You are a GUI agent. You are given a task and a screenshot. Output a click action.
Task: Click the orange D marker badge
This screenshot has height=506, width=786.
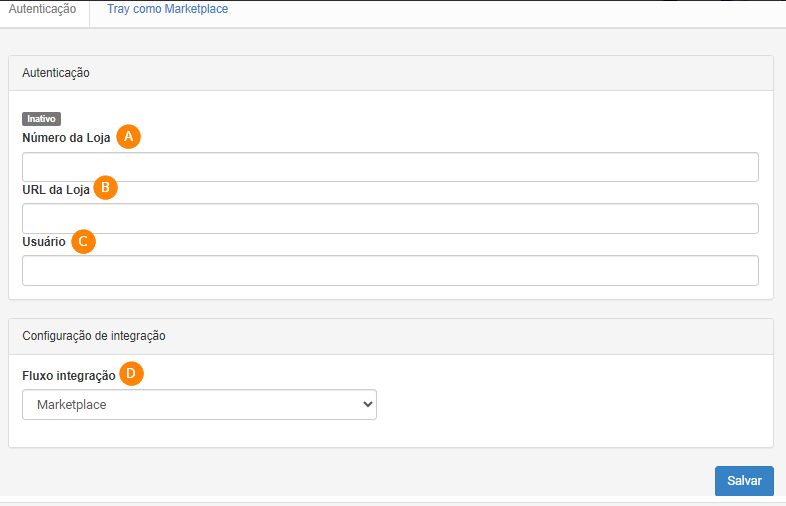tap(131, 374)
